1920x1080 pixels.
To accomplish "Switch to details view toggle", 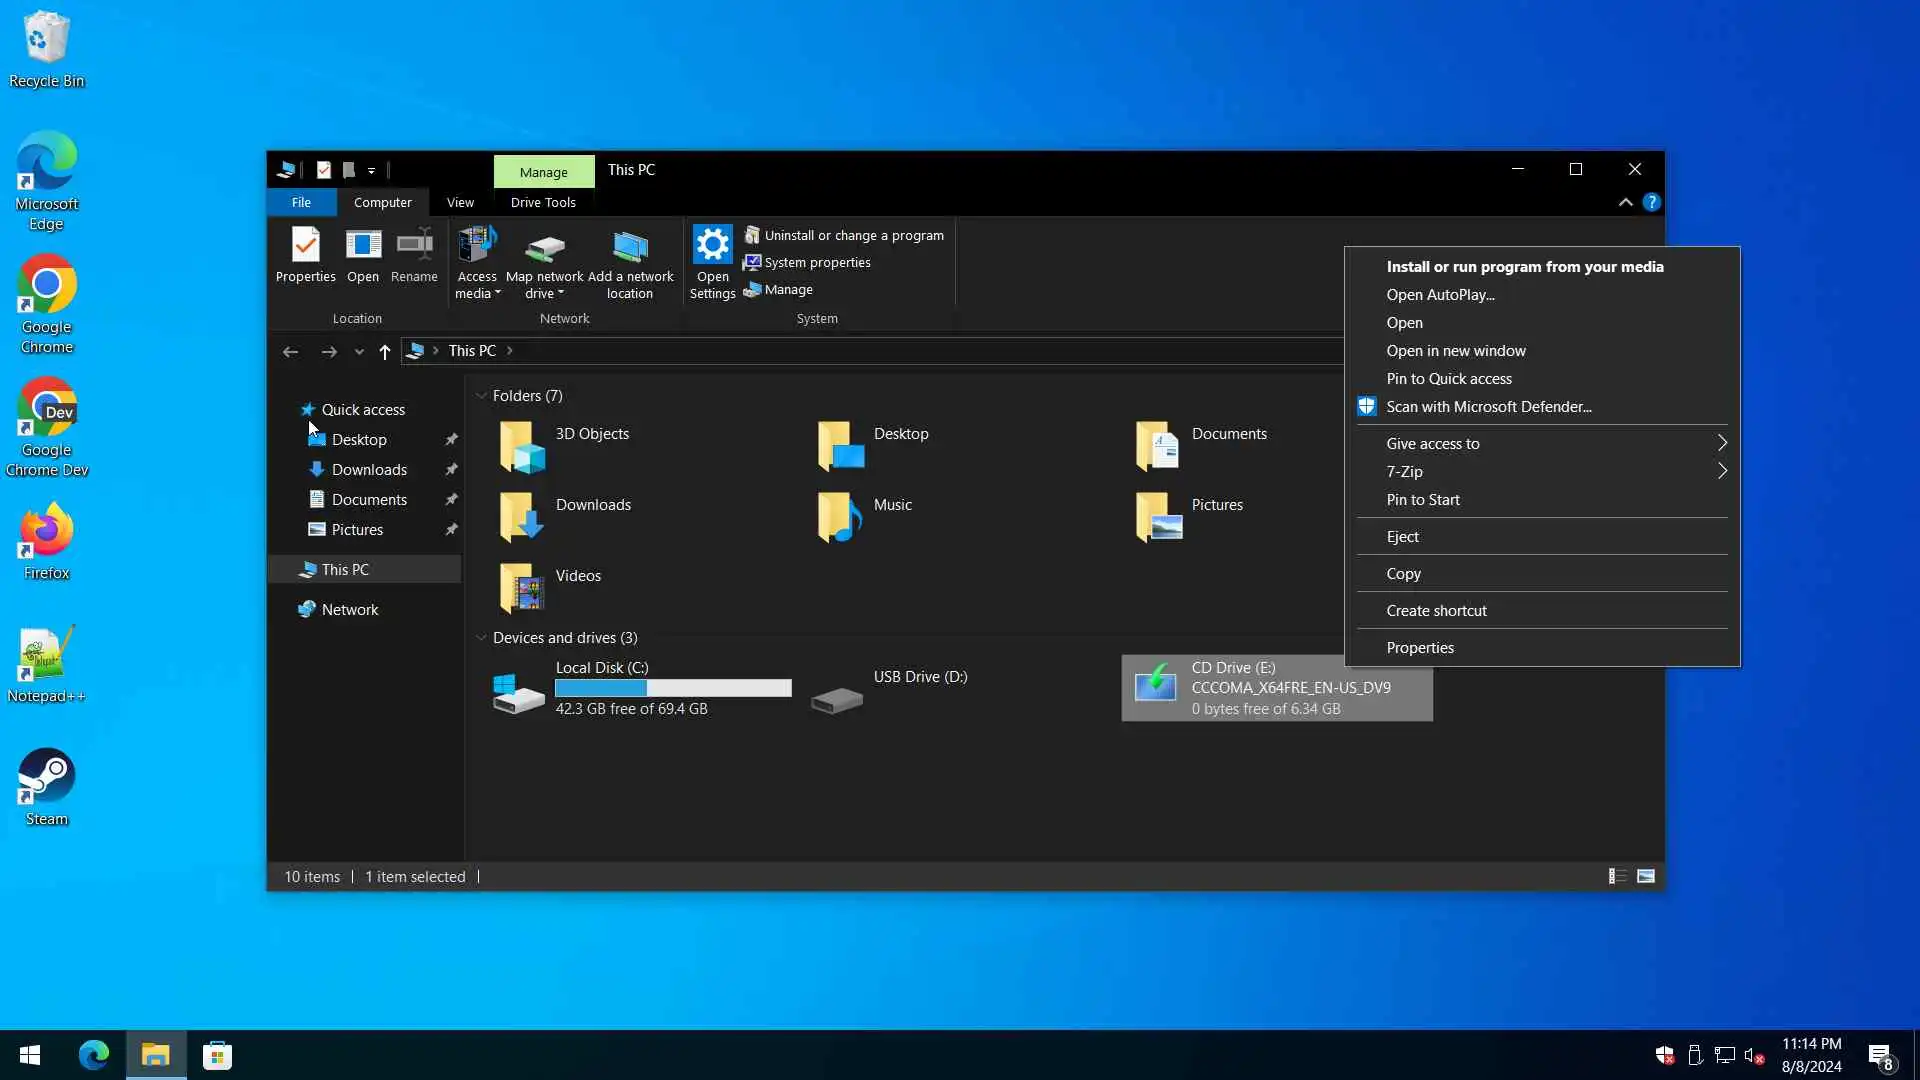I will click(x=1616, y=877).
